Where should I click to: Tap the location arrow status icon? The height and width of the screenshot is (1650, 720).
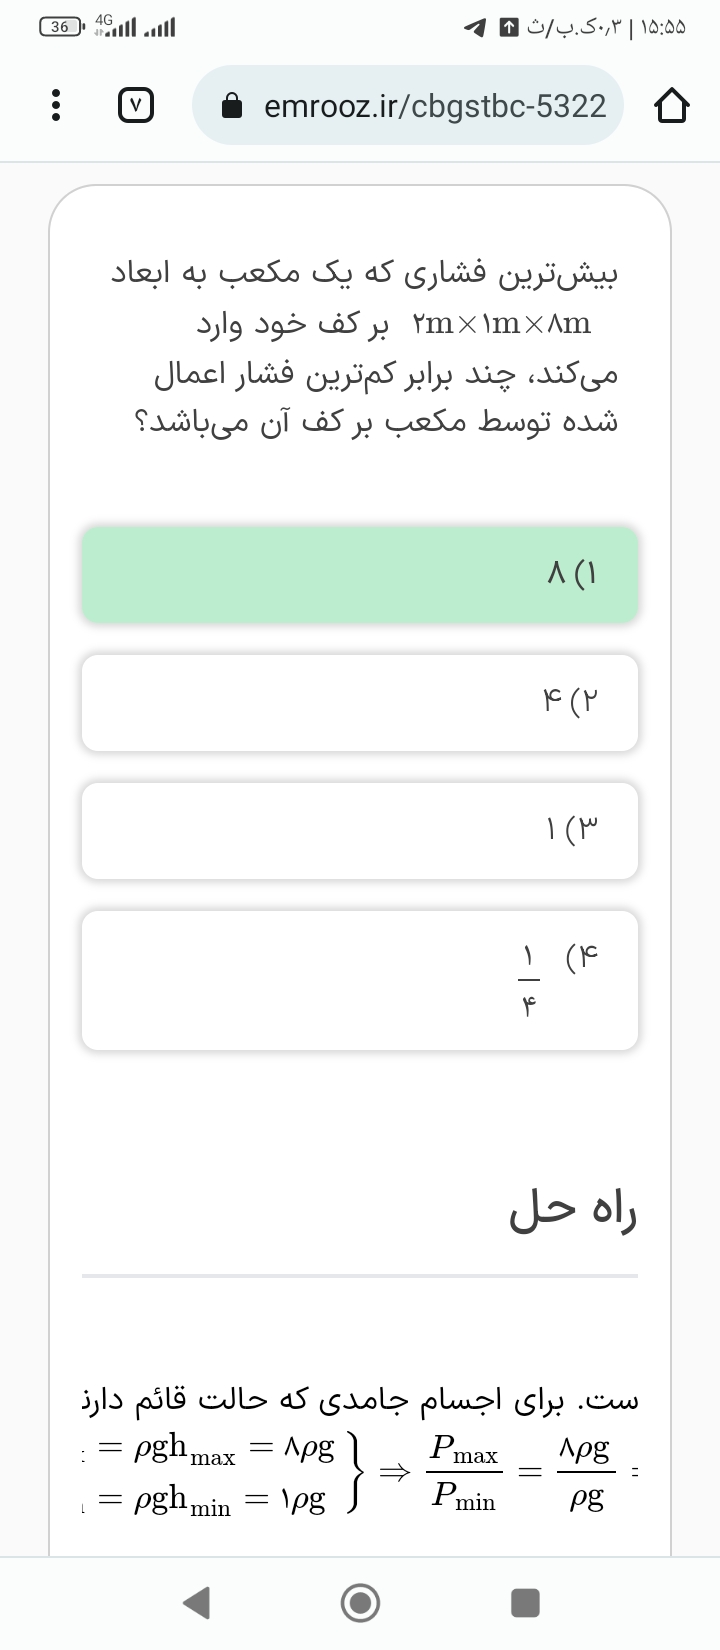(x=474, y=27)
